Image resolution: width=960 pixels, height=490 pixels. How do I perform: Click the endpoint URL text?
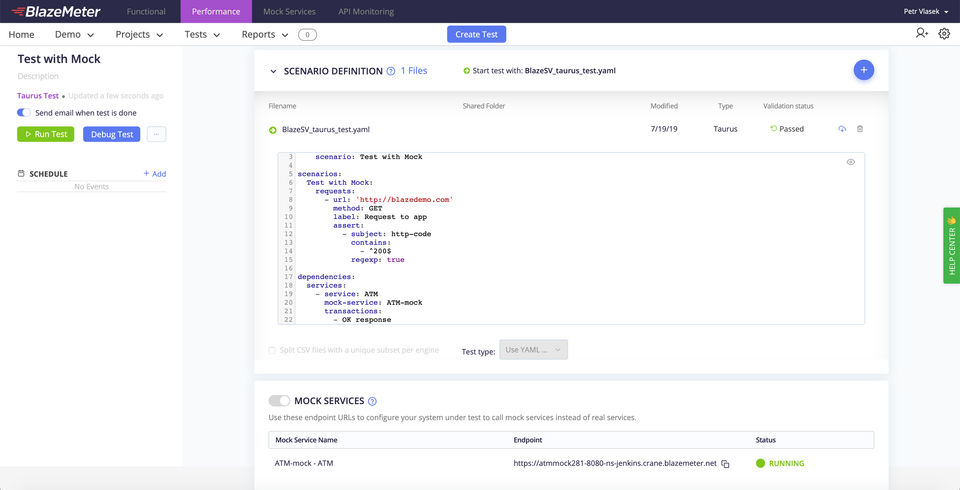[615, 464]
